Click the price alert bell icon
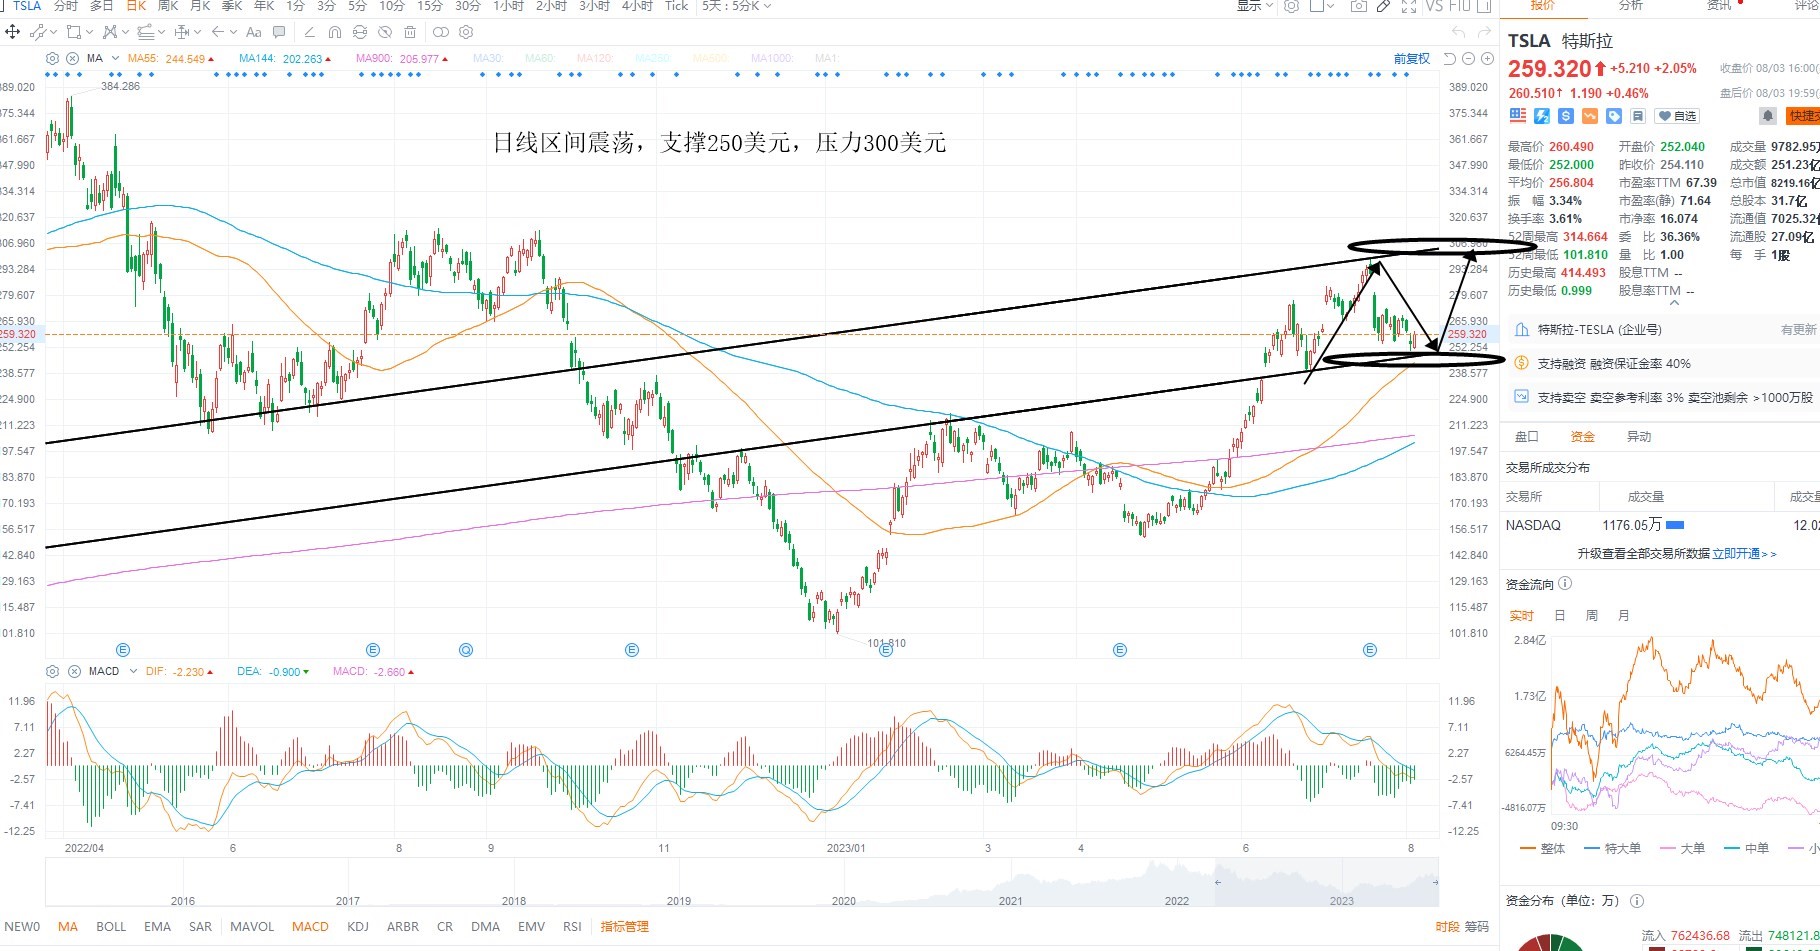 1768,116
